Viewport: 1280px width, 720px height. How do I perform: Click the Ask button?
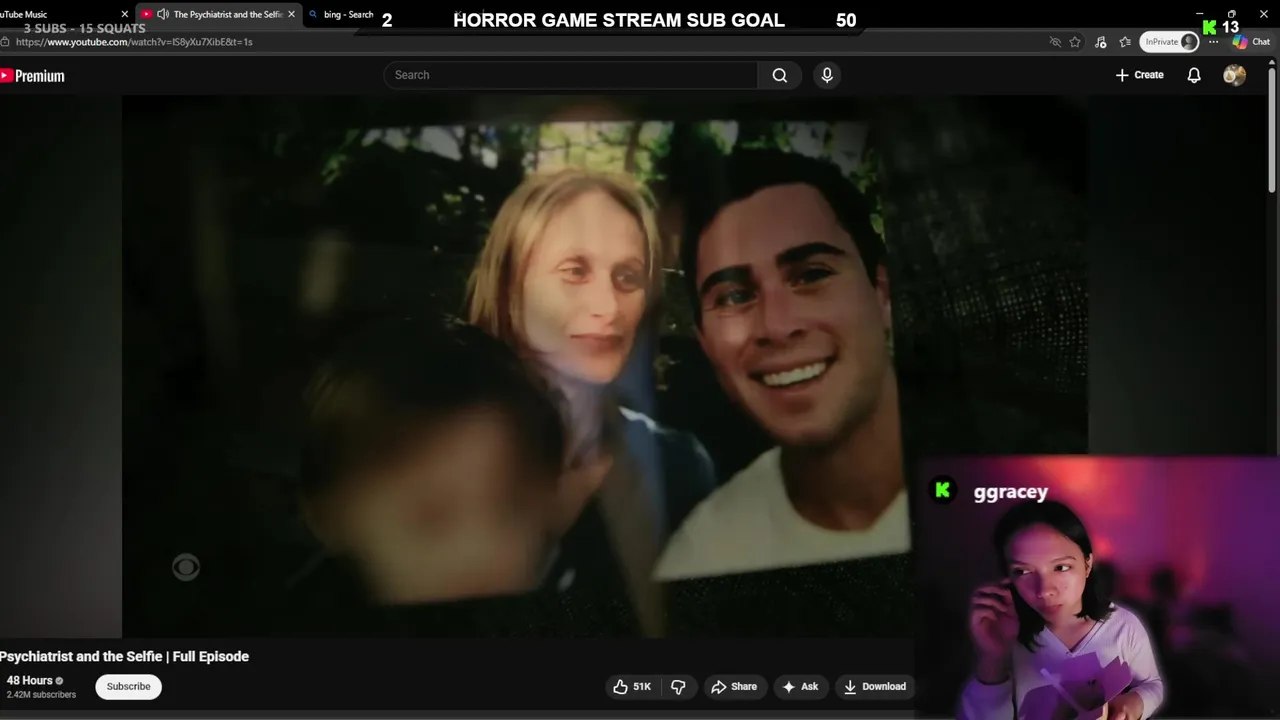800,686
